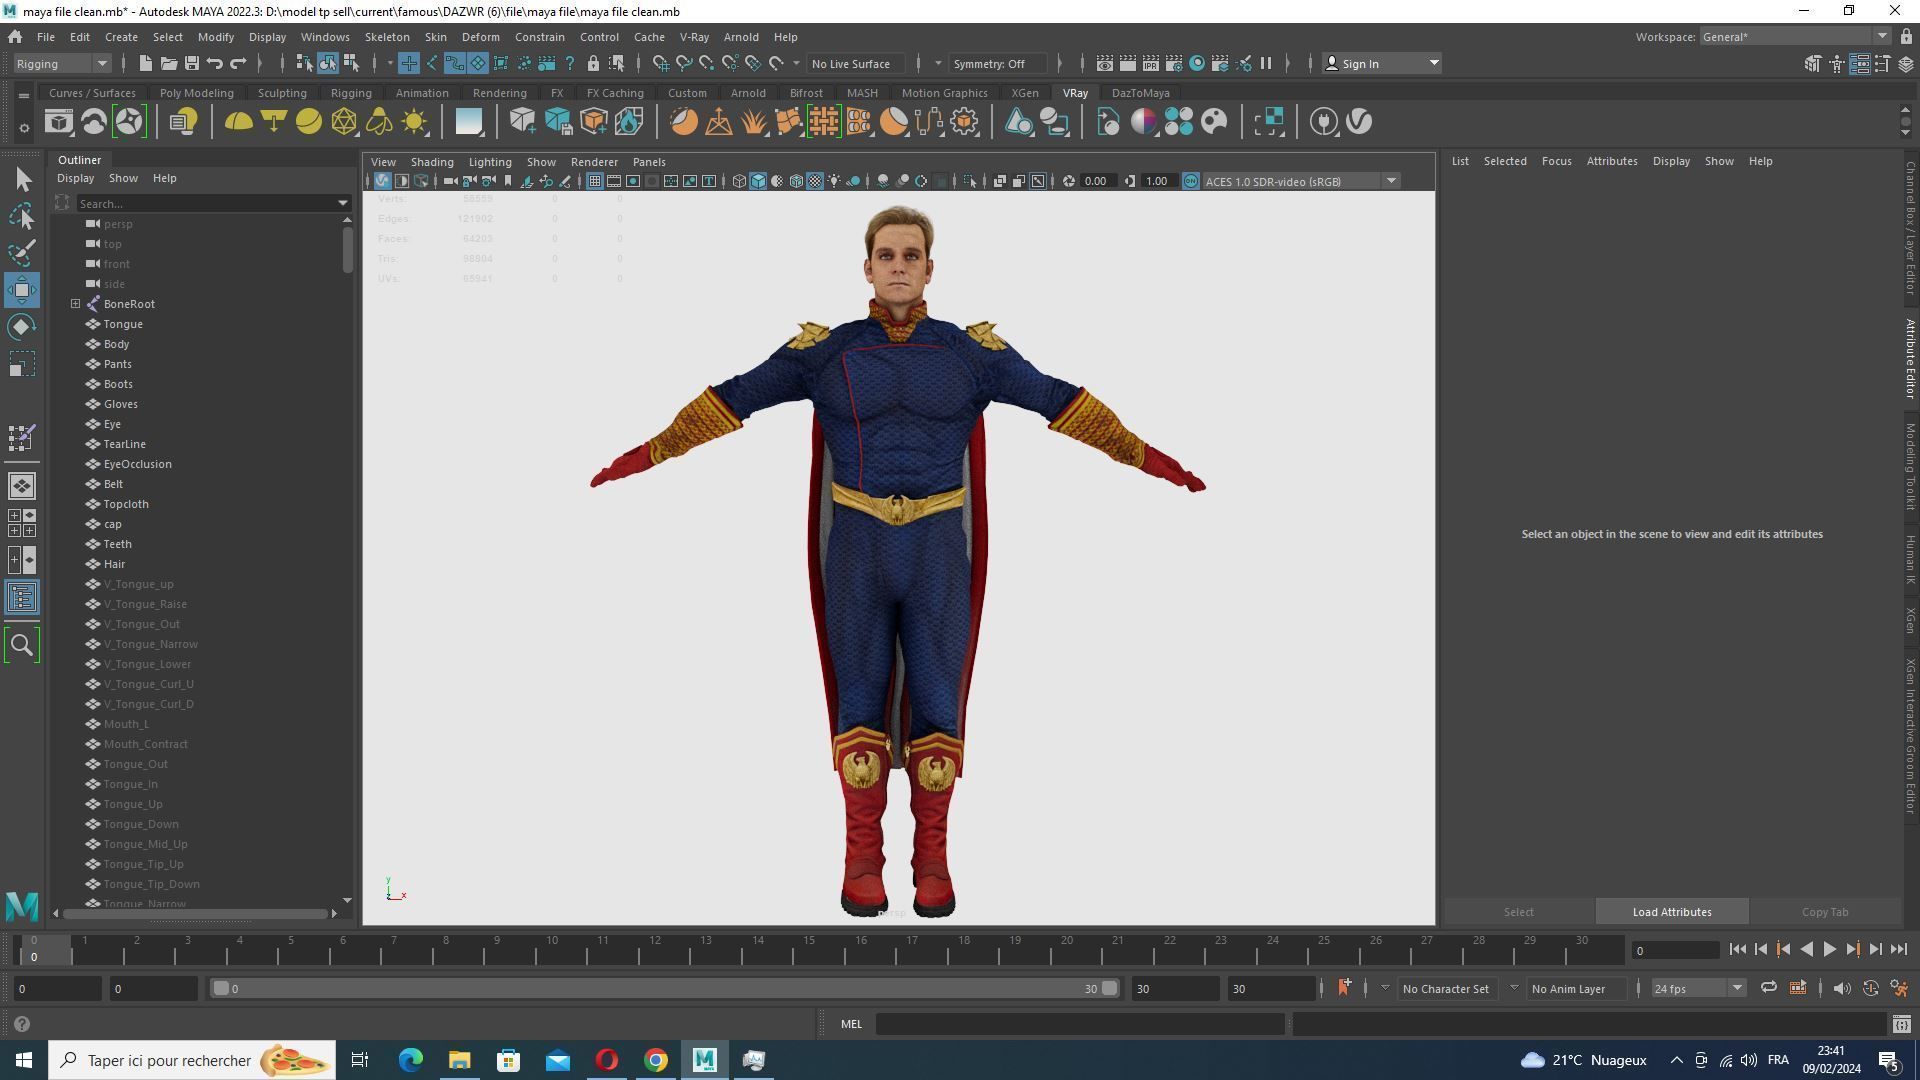The height and width of the screenshot is (1080, 1920).
Task: Switch to the DazToMaya shelf tab
Action: point(1140,93)
